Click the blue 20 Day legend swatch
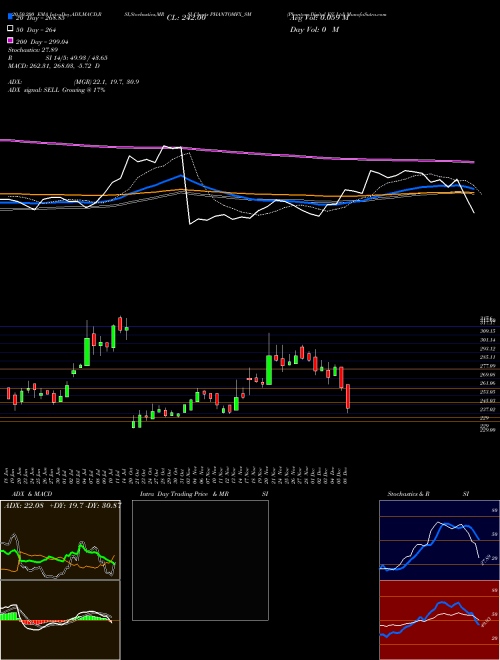Viewport: 500px width, 660px height. pyautogui.click(x=10, y=16)
